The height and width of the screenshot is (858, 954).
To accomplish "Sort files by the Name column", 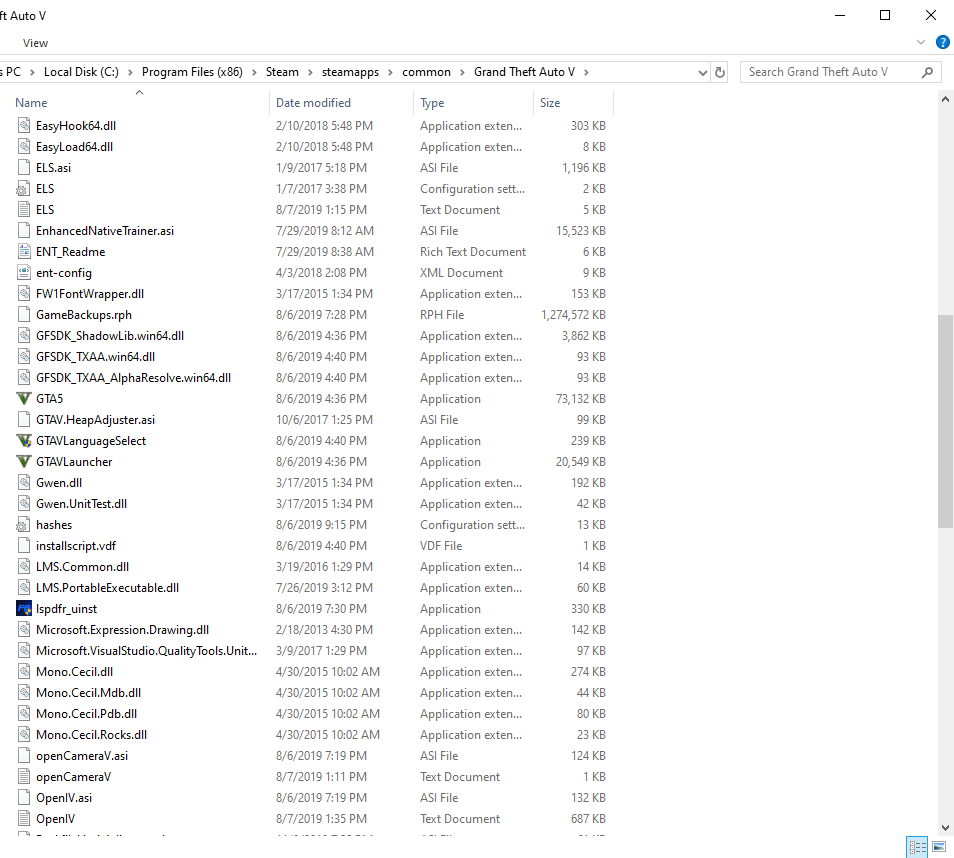I will click(31, 103).
